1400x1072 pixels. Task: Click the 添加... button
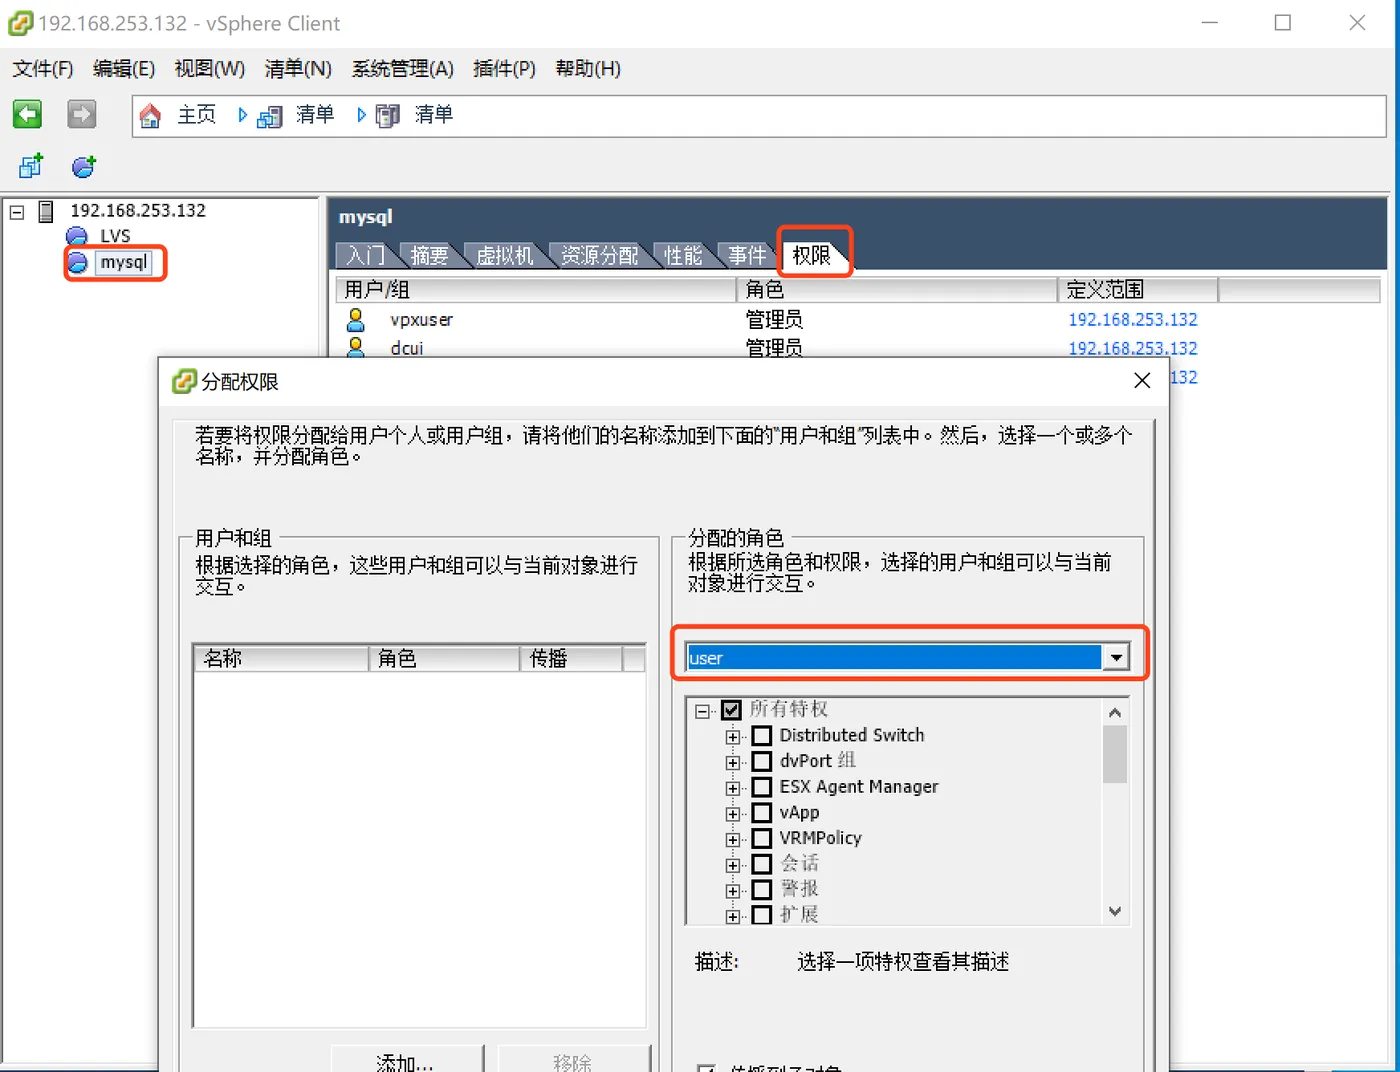406,1059
